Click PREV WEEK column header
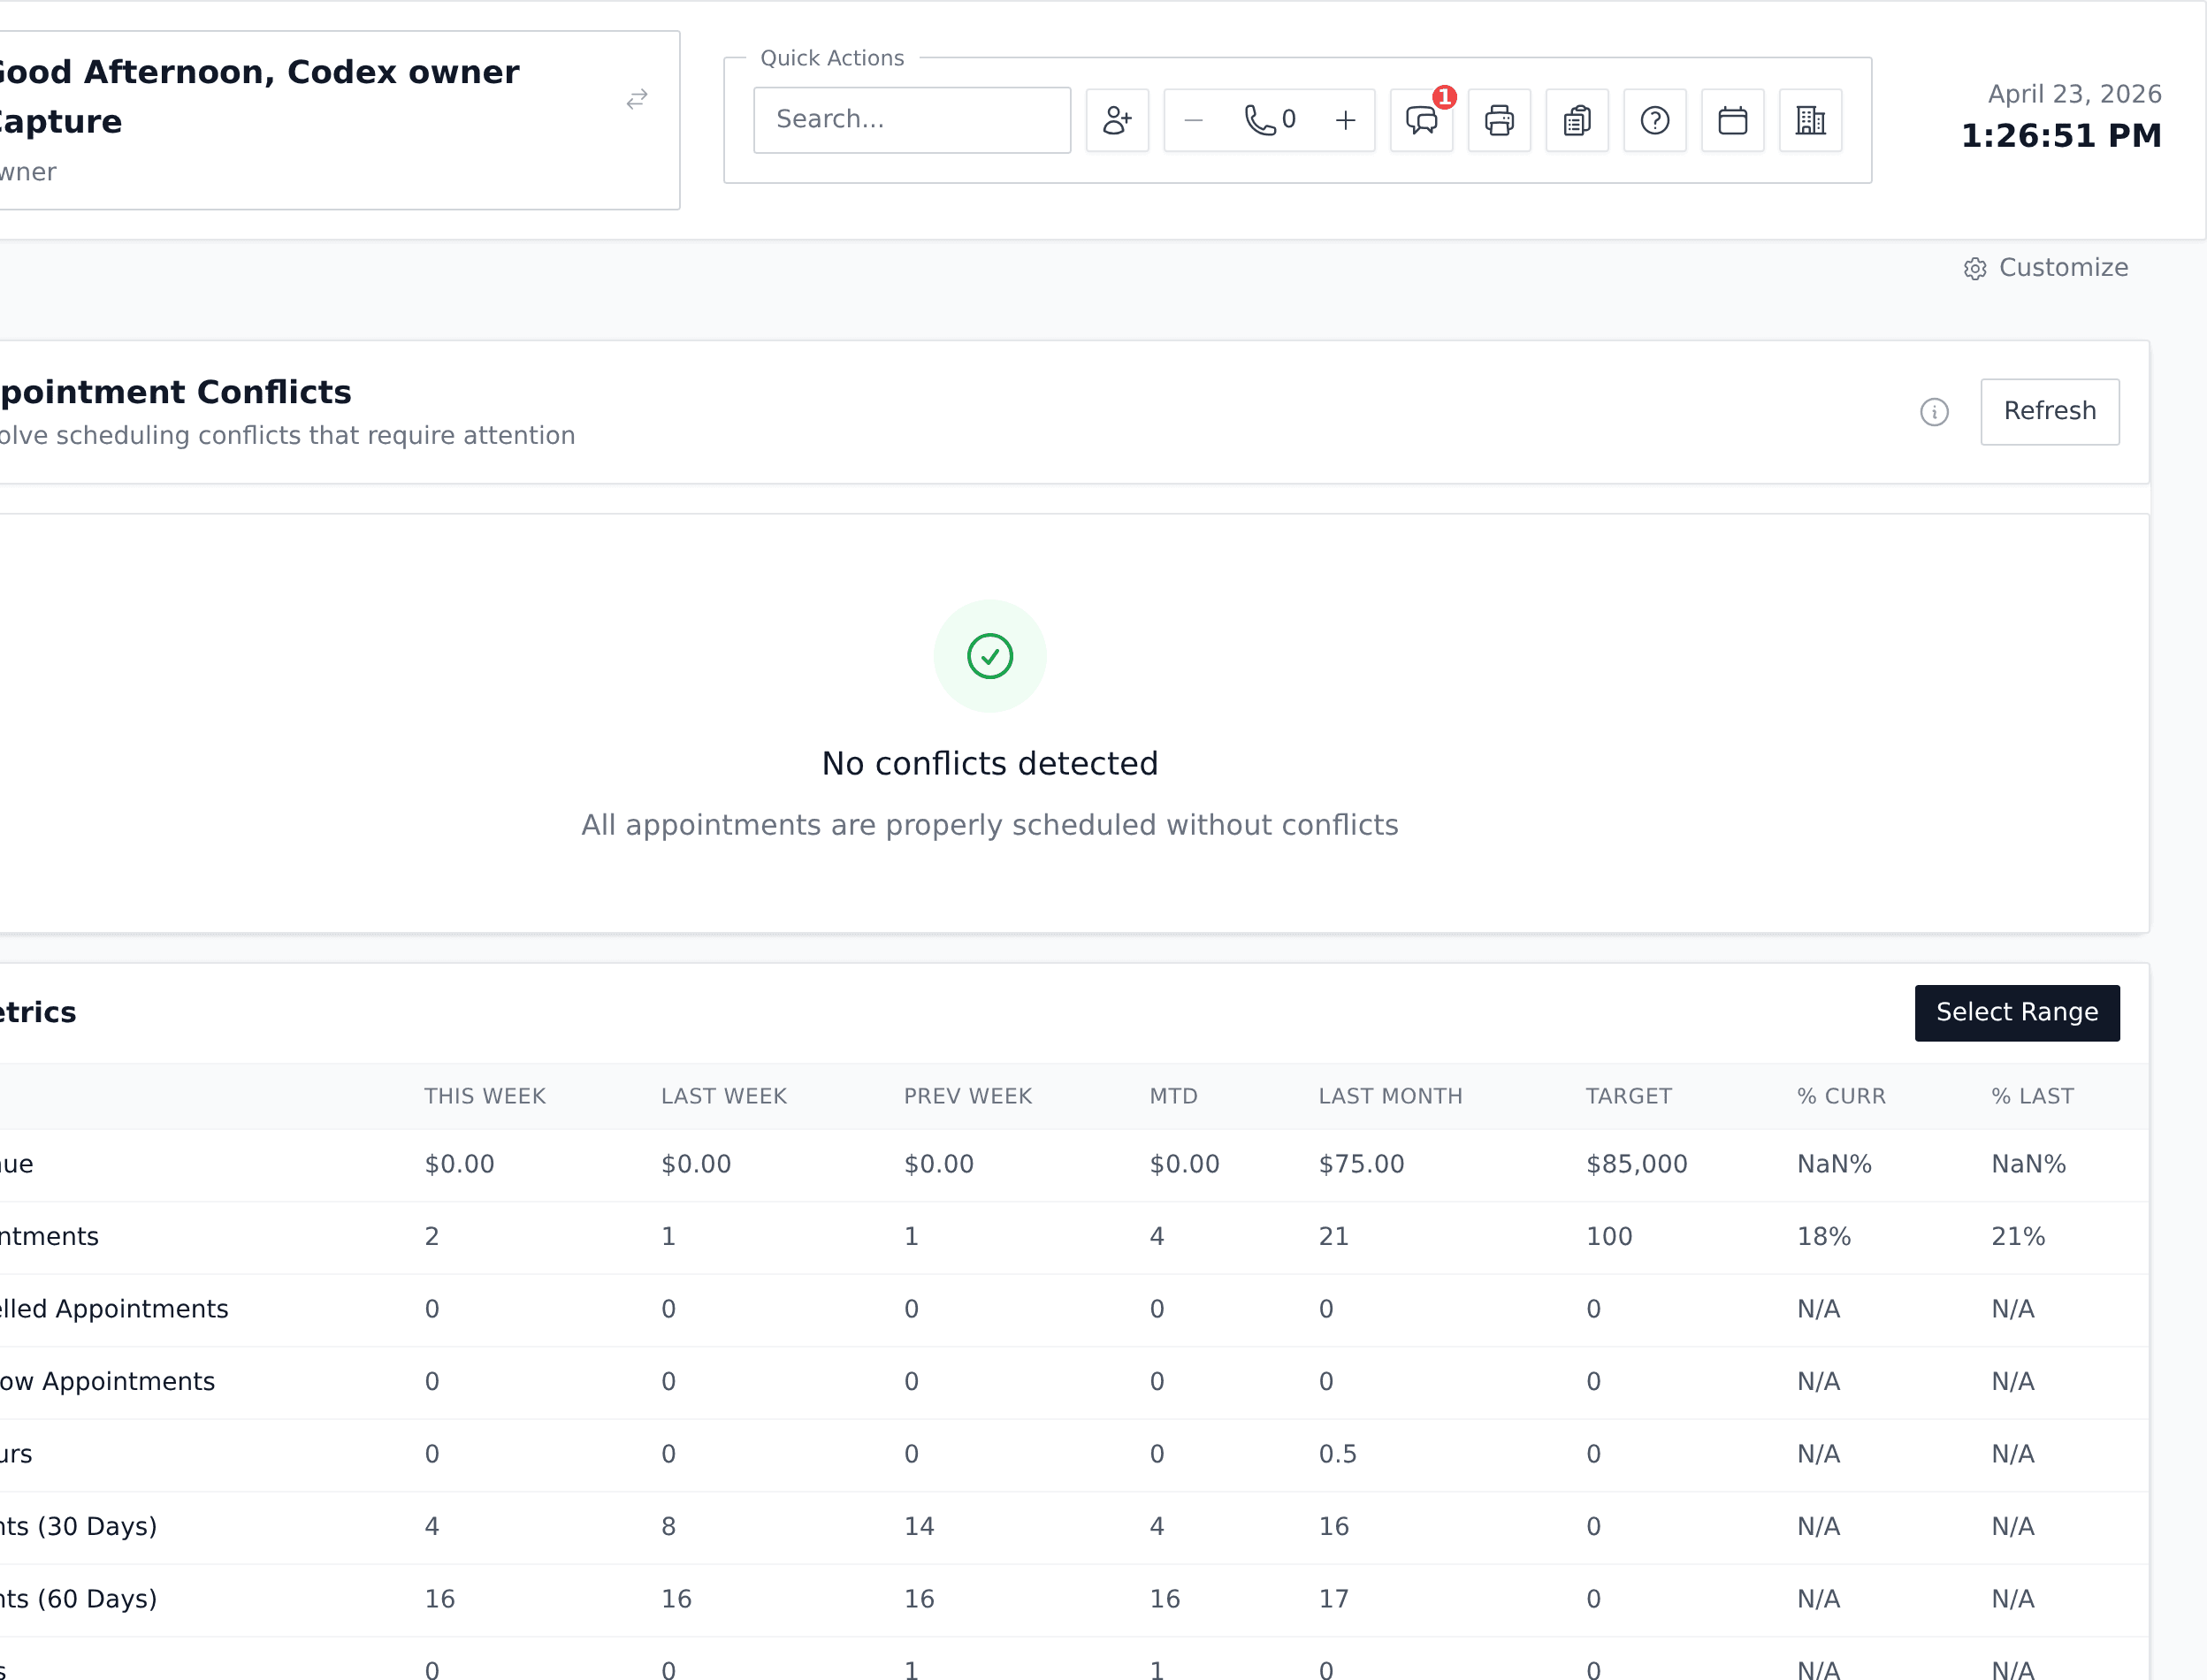 (968, 1096)
